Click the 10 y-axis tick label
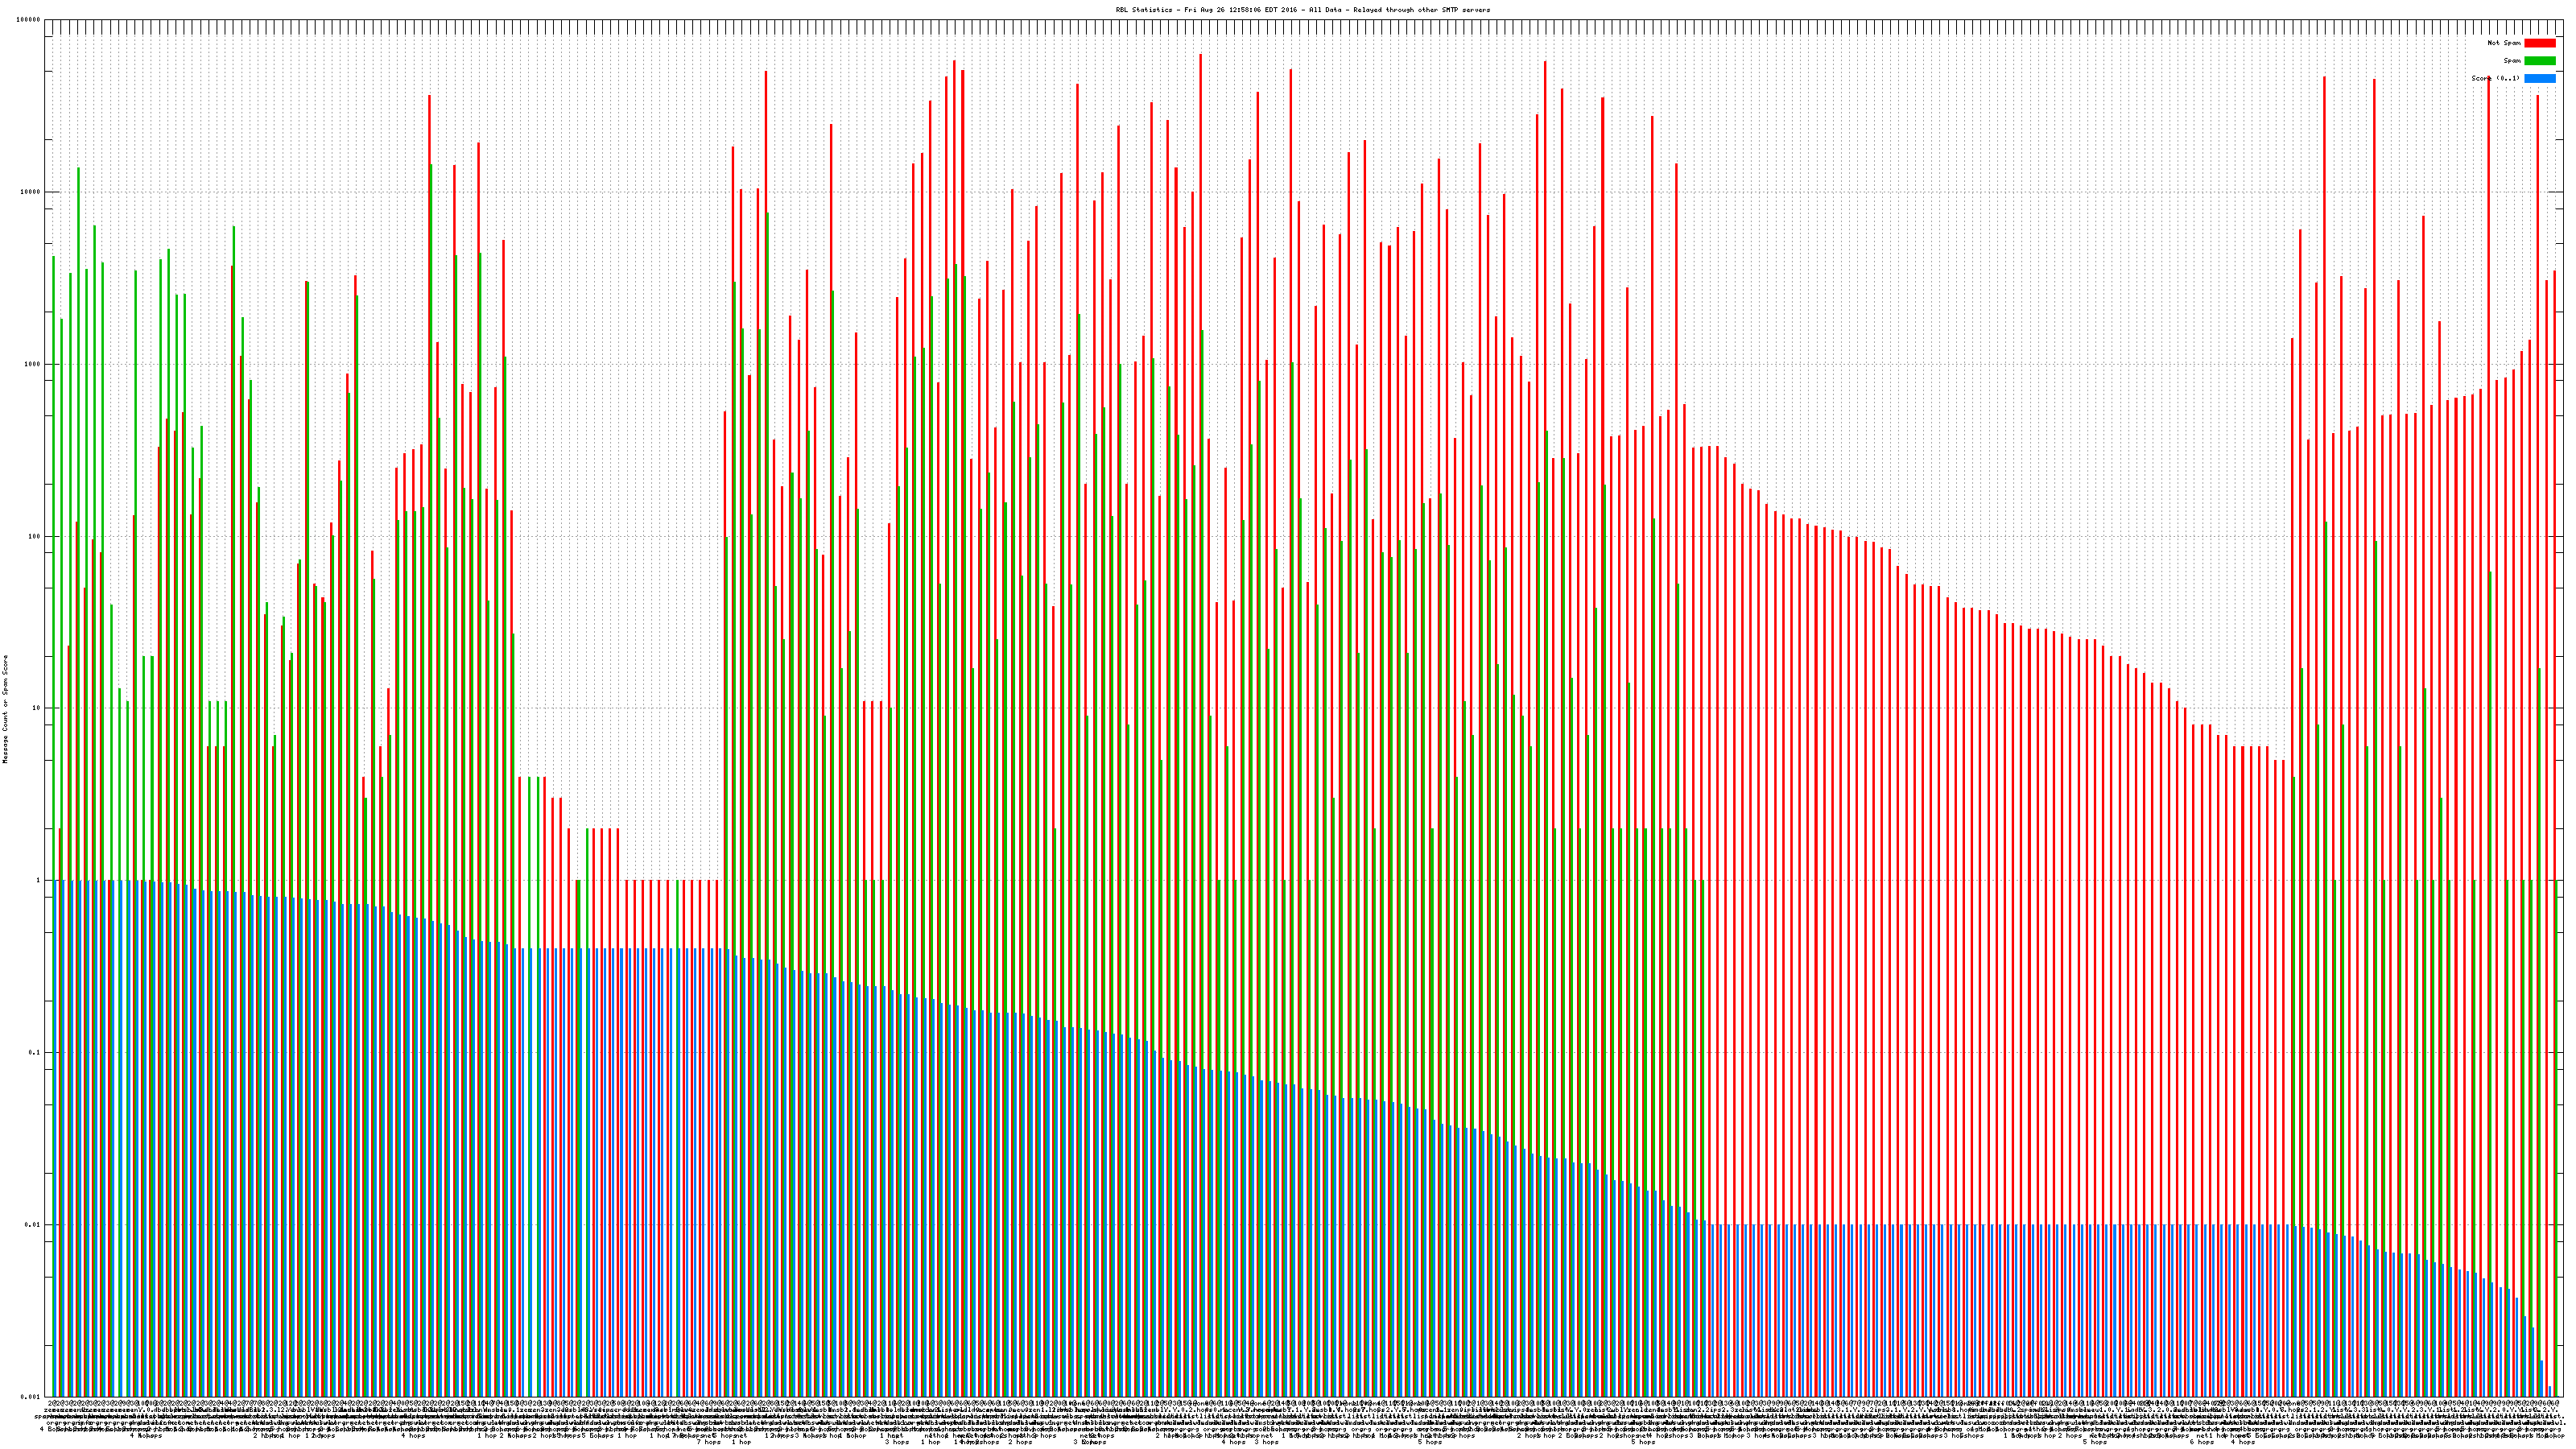This screenshot has height=1449, width=2576. click(x=37, y=708)
